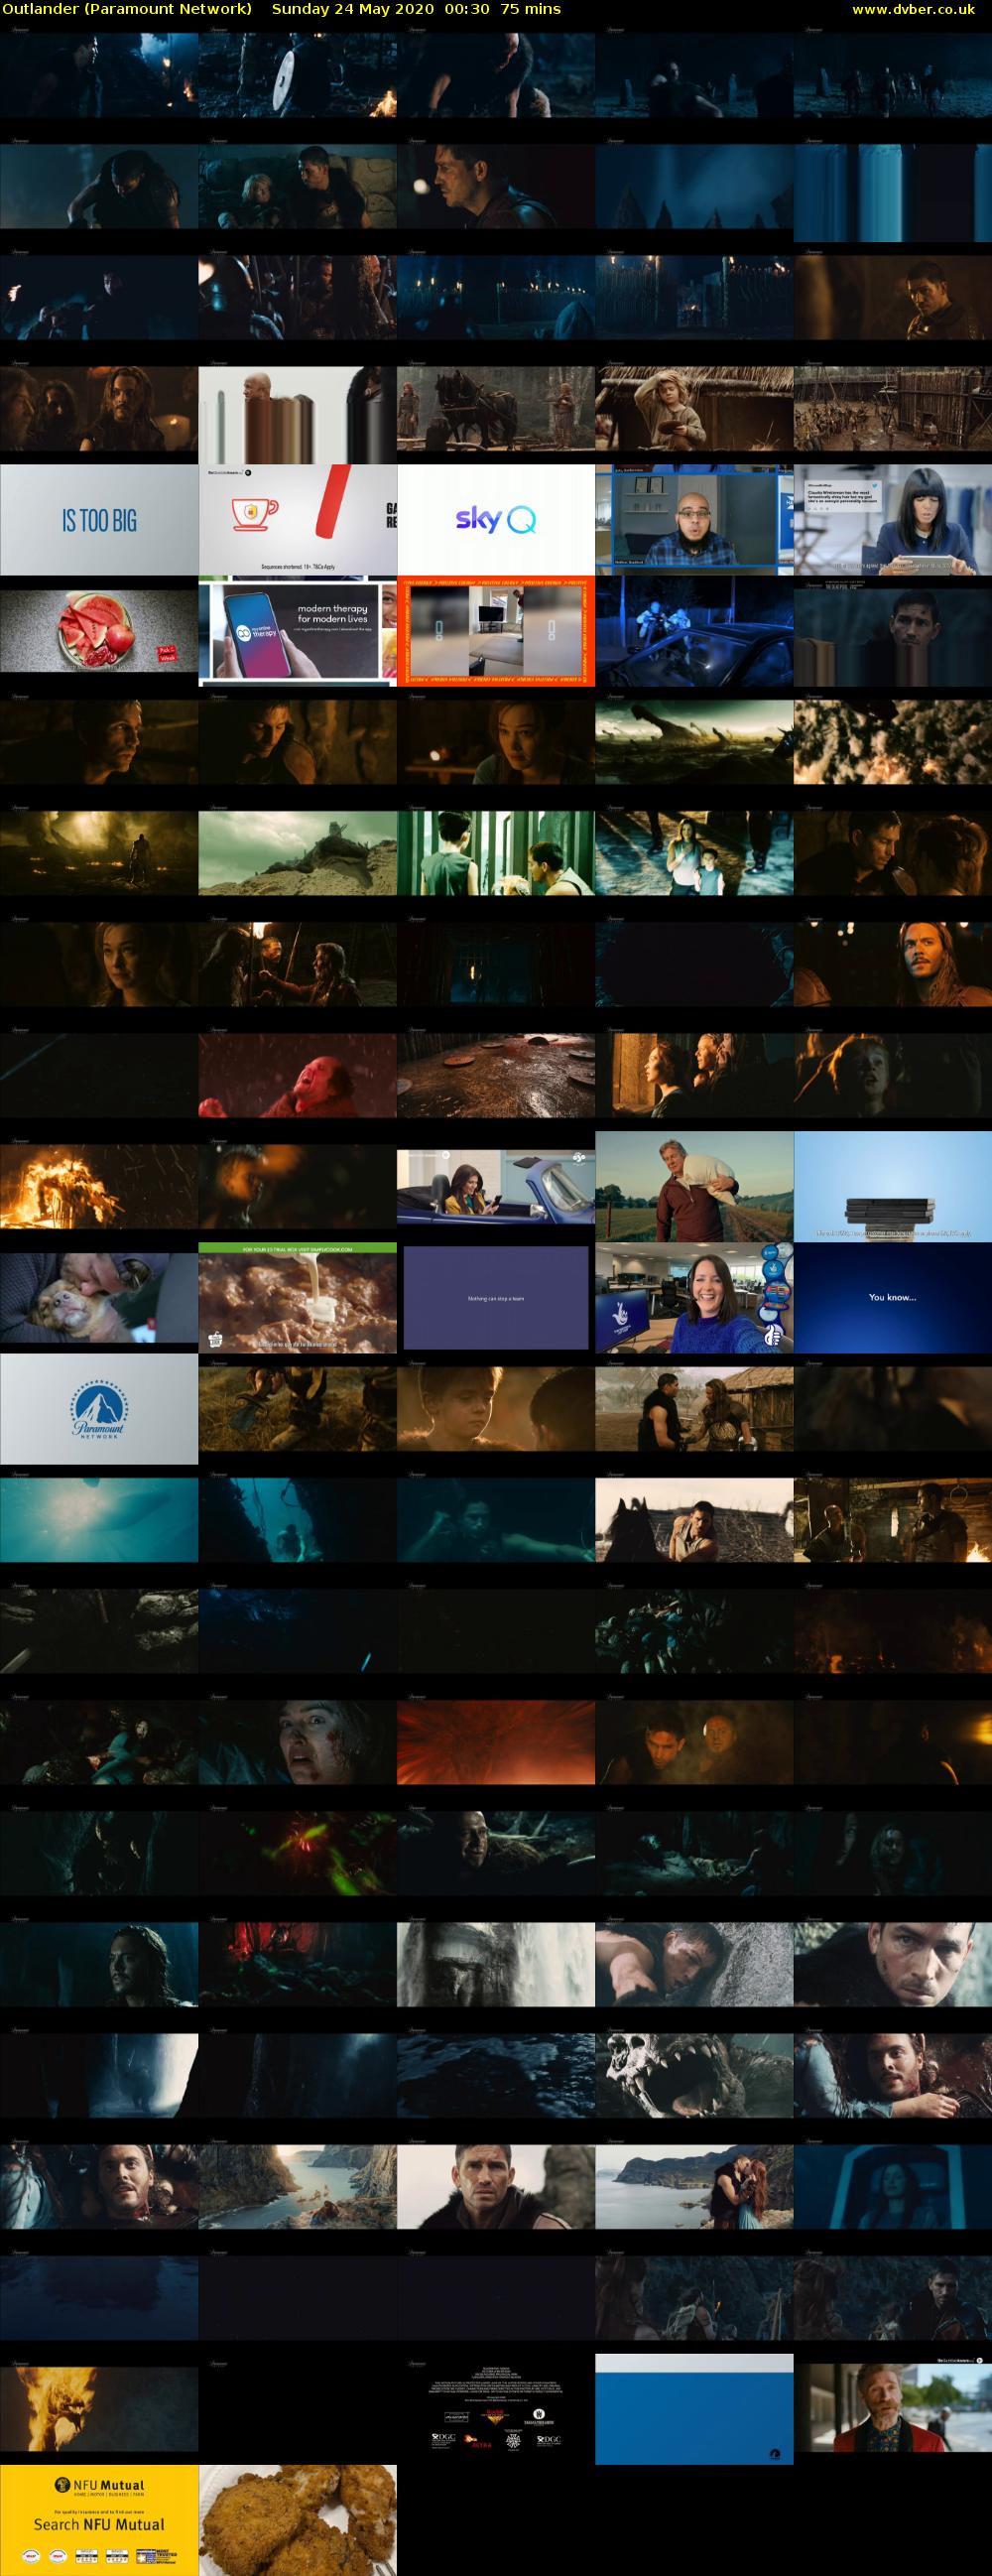Open the 'modern therapy for modern lives' thumbnail
992x2576 pixels.
tap(297, 631)
